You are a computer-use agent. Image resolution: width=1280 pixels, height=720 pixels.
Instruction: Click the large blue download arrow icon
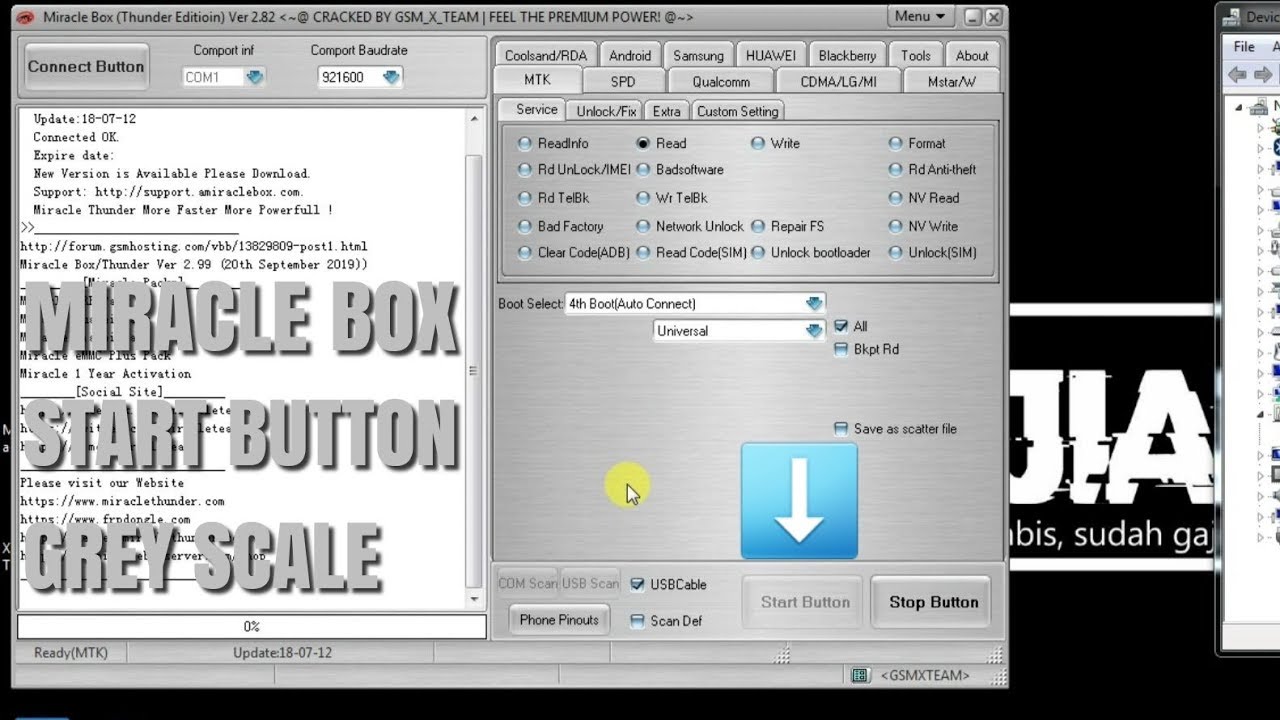click(x=799, y=501)
